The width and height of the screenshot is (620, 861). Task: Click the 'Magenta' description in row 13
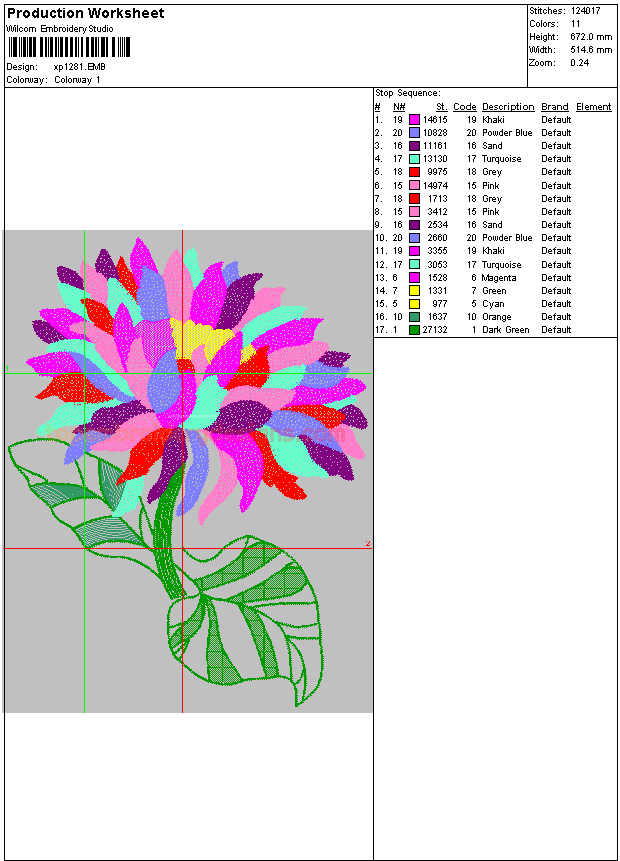499,278
